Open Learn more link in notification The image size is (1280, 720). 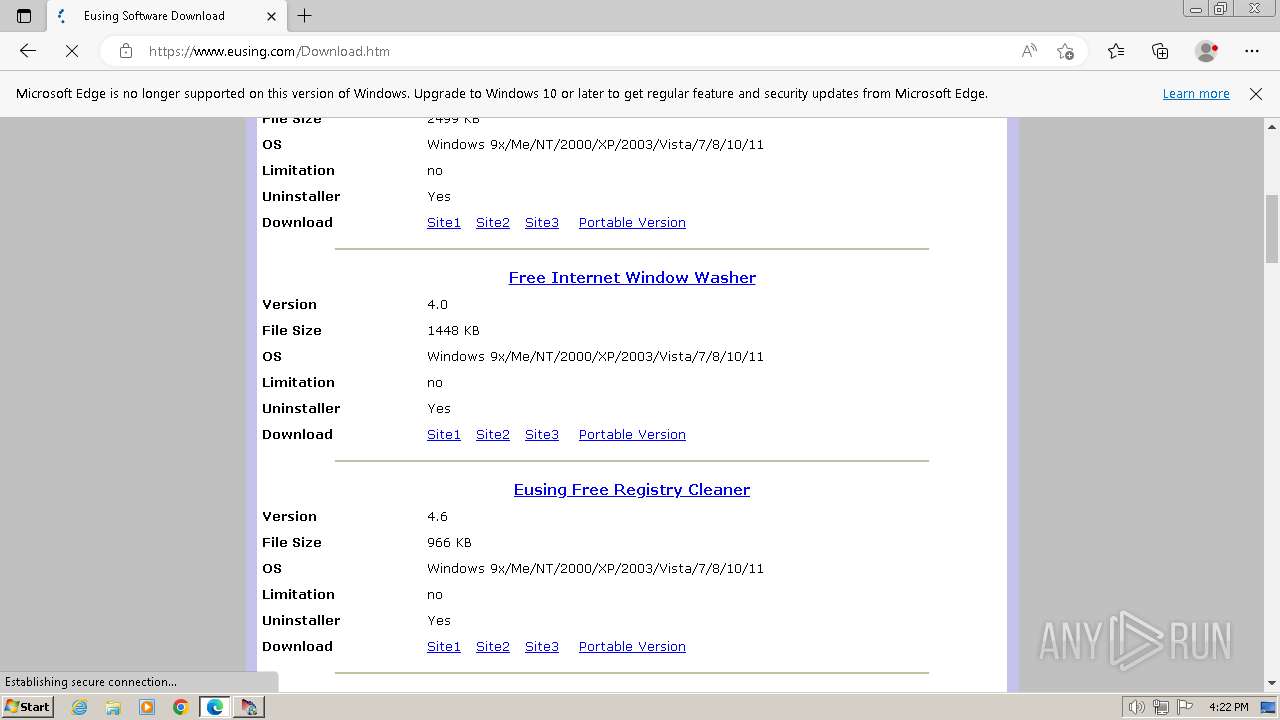(x=1196, y=94)
